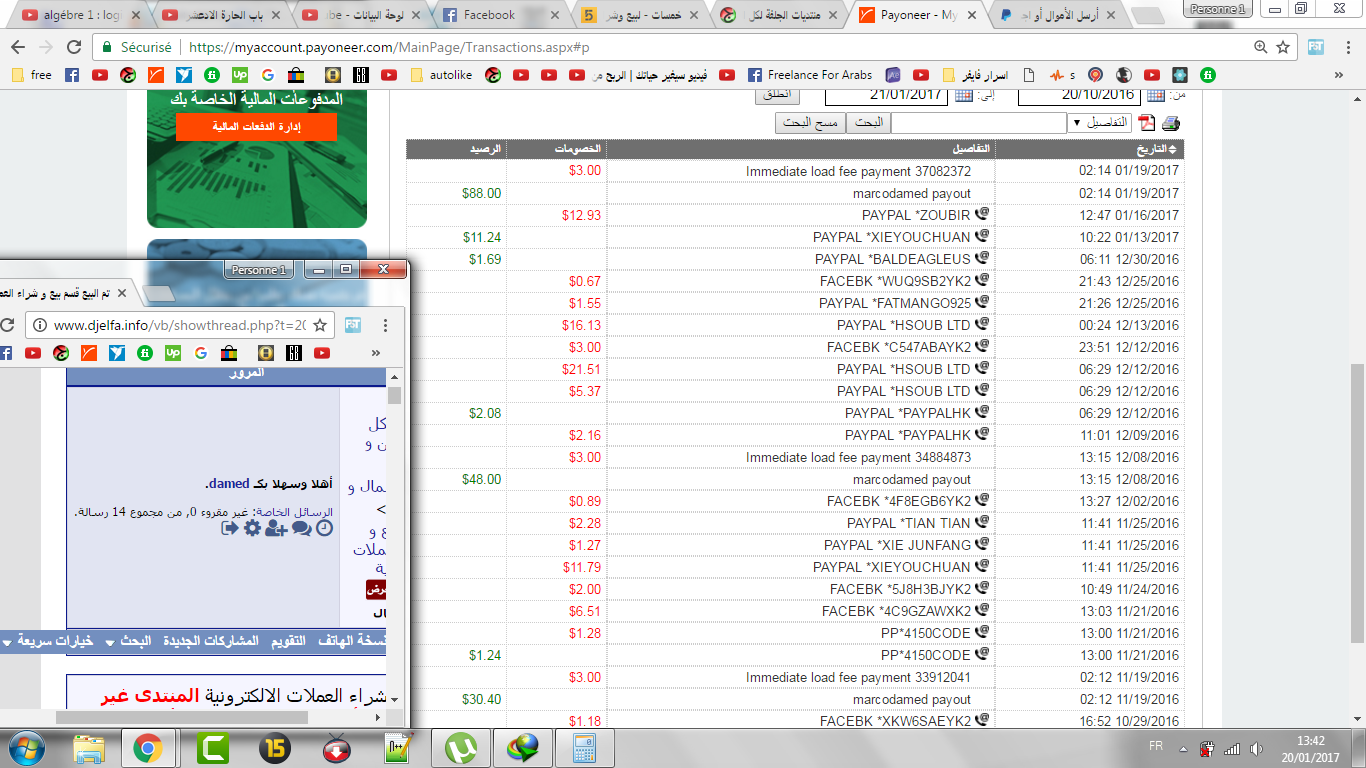Open chat bubbles icon in djelfa forum window

coord(301,527)
